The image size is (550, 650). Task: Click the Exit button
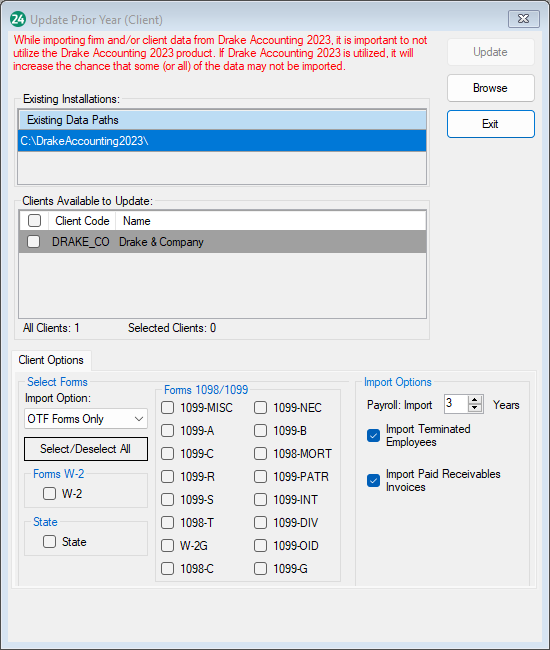[491, 124]
